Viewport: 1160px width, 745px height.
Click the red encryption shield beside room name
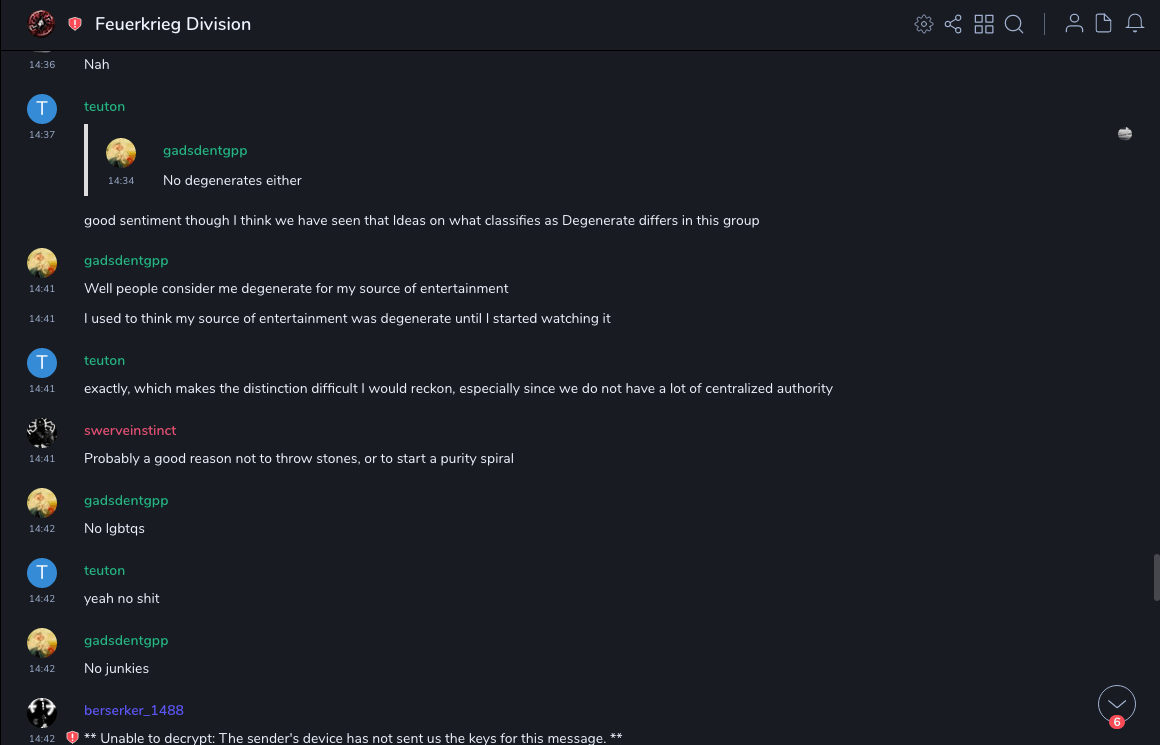[75, 24]
